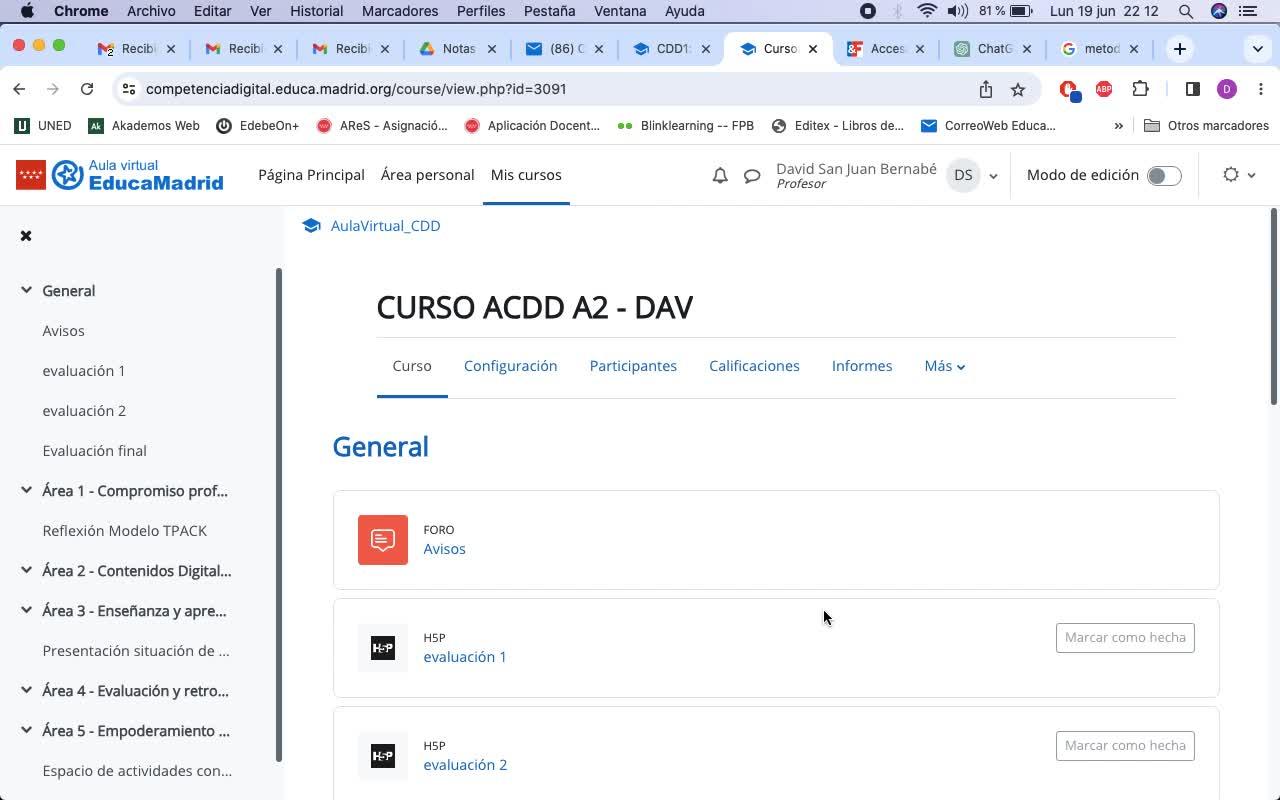Viewport: 1280px width, 800px height.
Task: Open the Marcadores menu in menu bar
Action: [x=398, y=11]
